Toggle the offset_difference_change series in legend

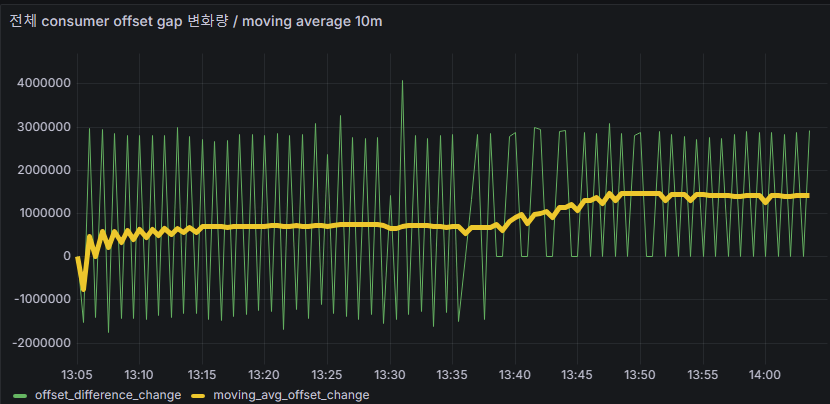[108, 395]
